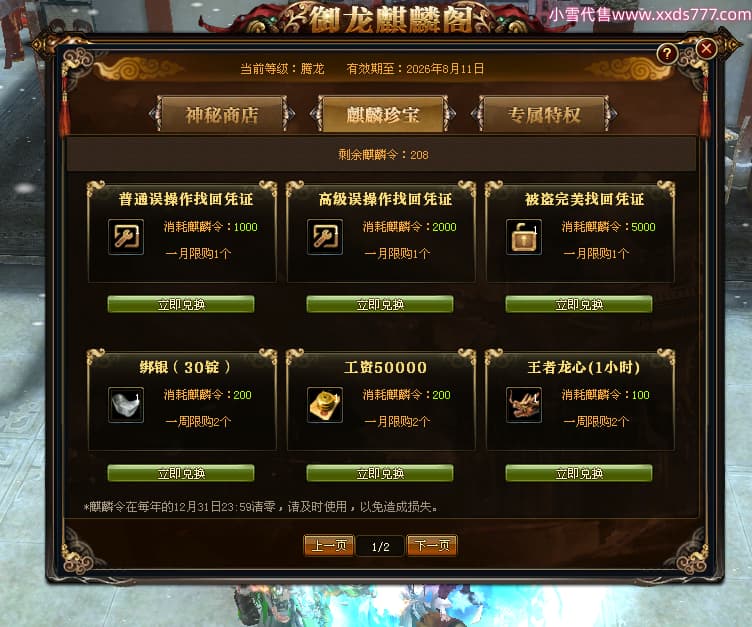Click the 1/2 page indicator field

click(380, 546)
